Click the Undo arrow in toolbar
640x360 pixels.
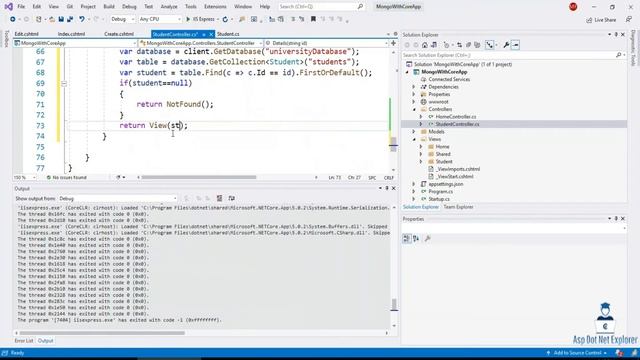pos(82,19)
